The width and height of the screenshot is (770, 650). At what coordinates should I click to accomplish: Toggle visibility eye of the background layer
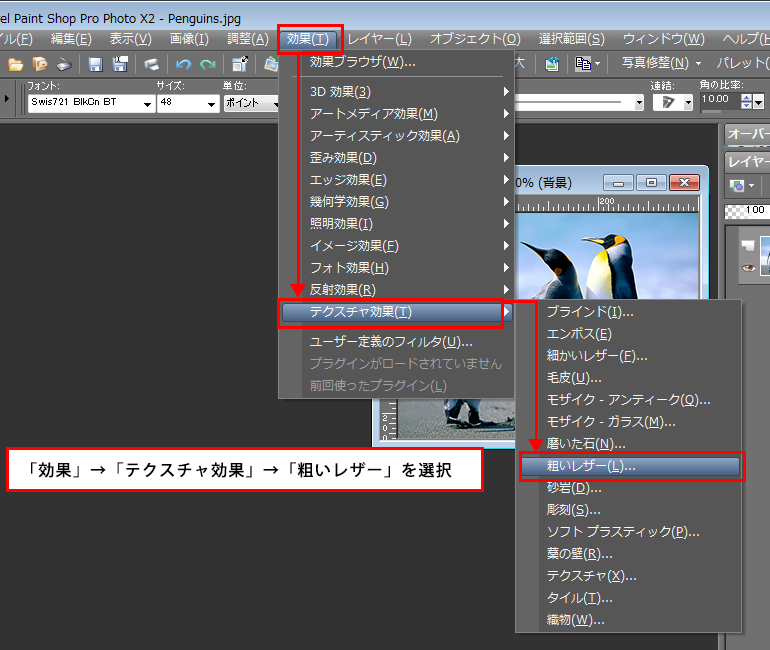coord(748,268)
